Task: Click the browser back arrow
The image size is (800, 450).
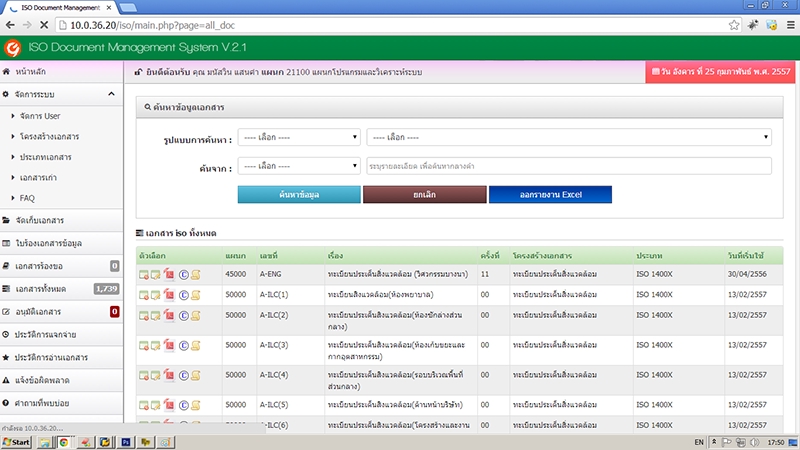Action: pos(10,25)
